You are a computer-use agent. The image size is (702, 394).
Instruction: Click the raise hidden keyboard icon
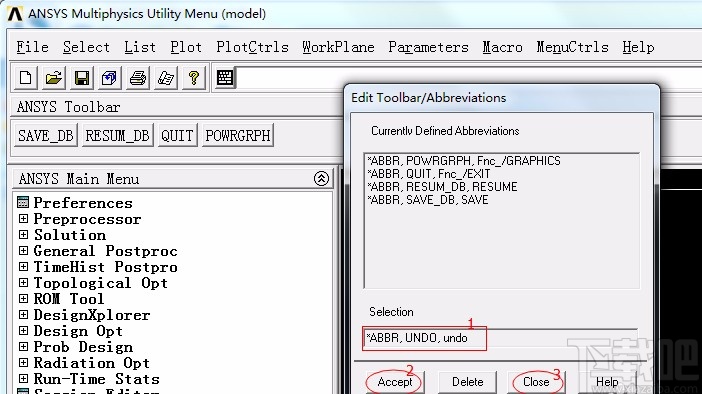click(224, 78)
